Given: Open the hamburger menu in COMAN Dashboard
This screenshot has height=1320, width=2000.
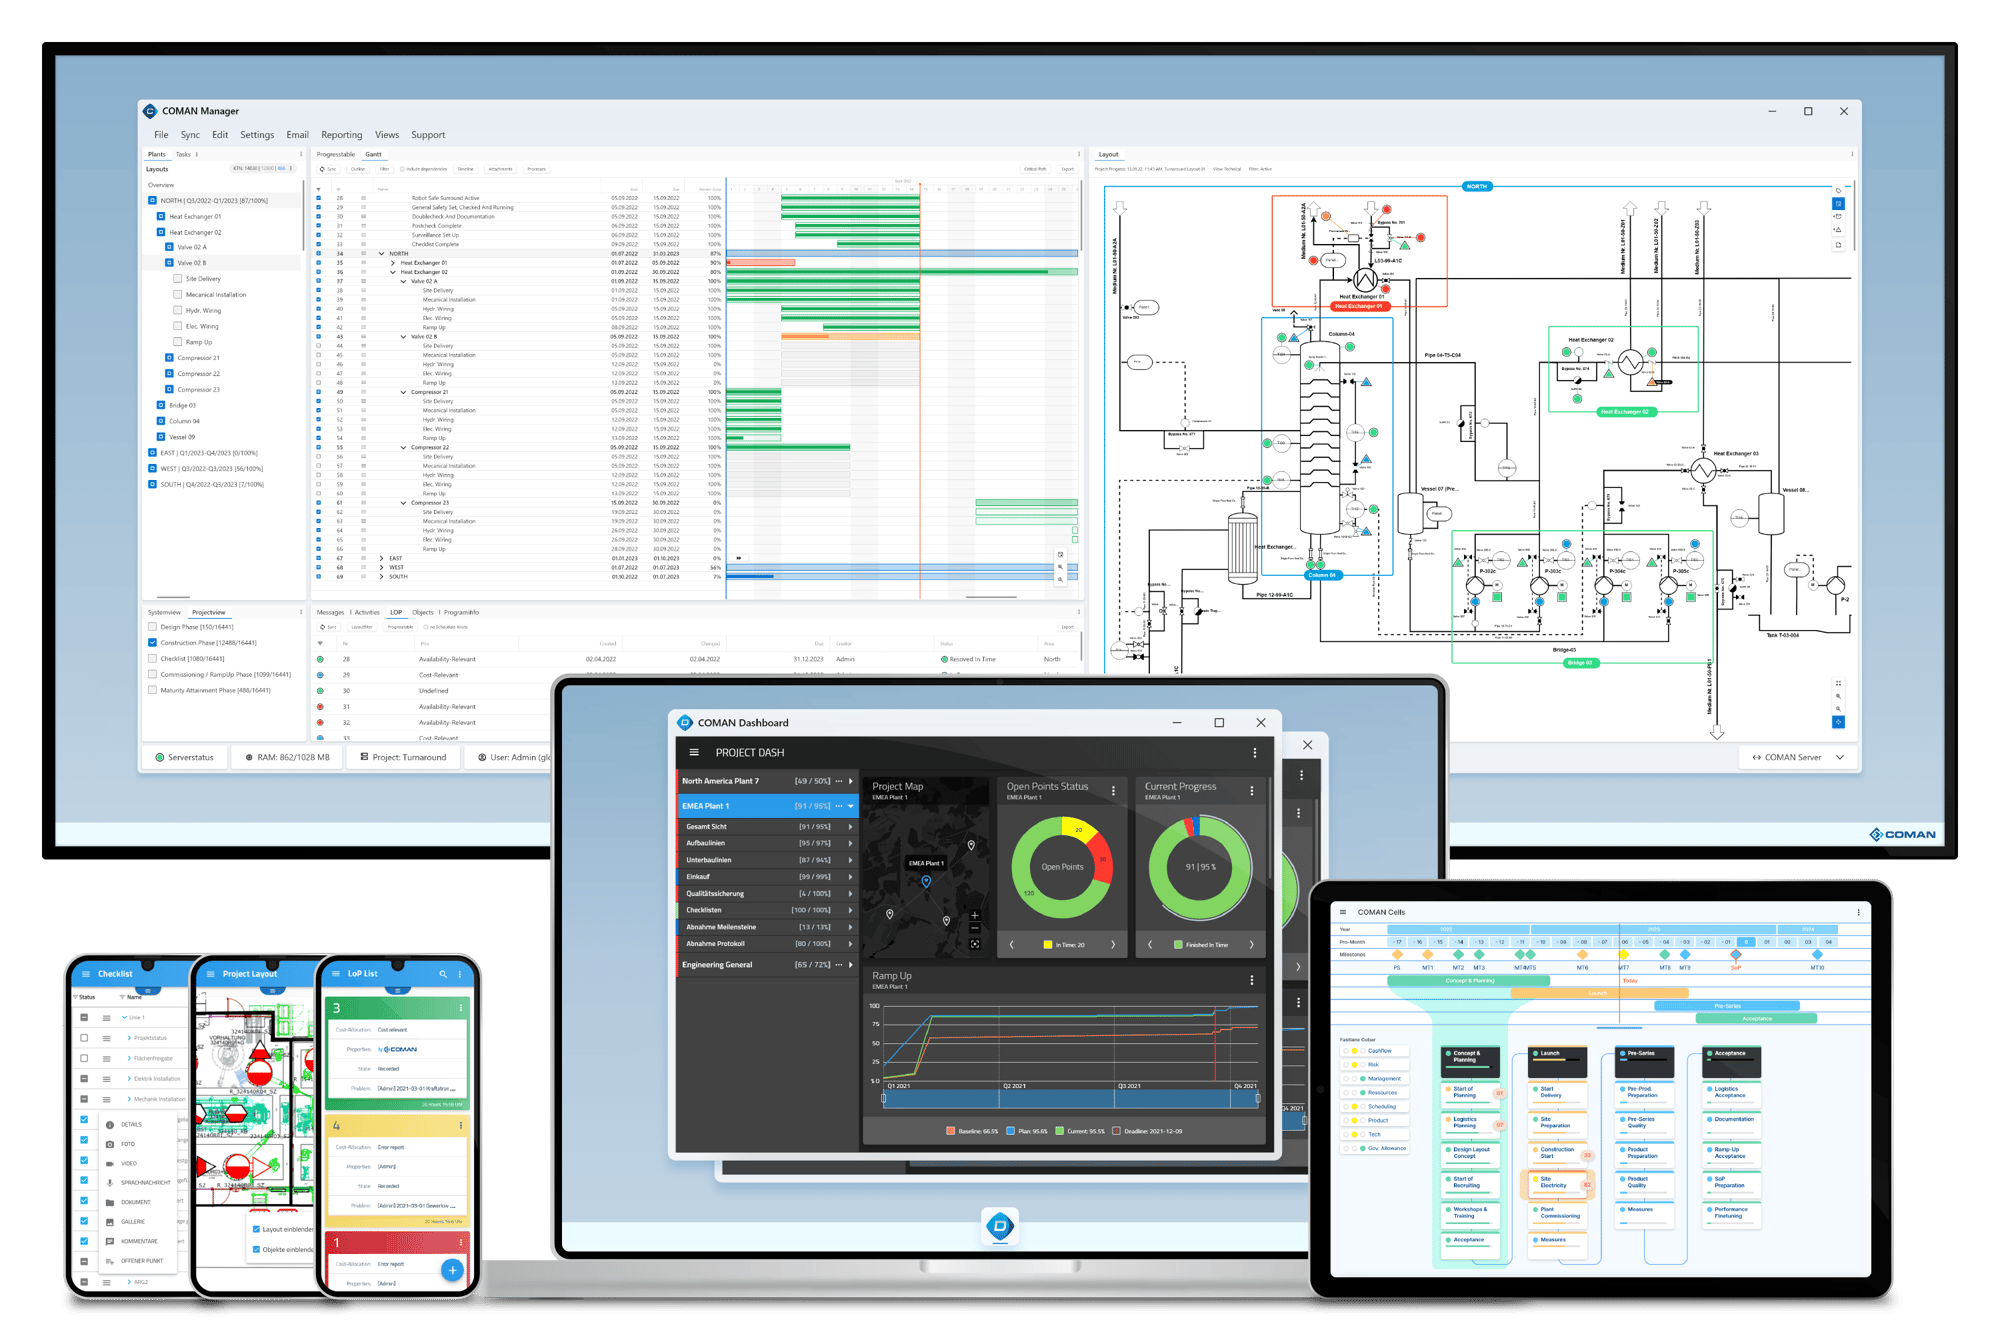Looking at the screenshot, I should pyautogui.click(x=694, y=752).
